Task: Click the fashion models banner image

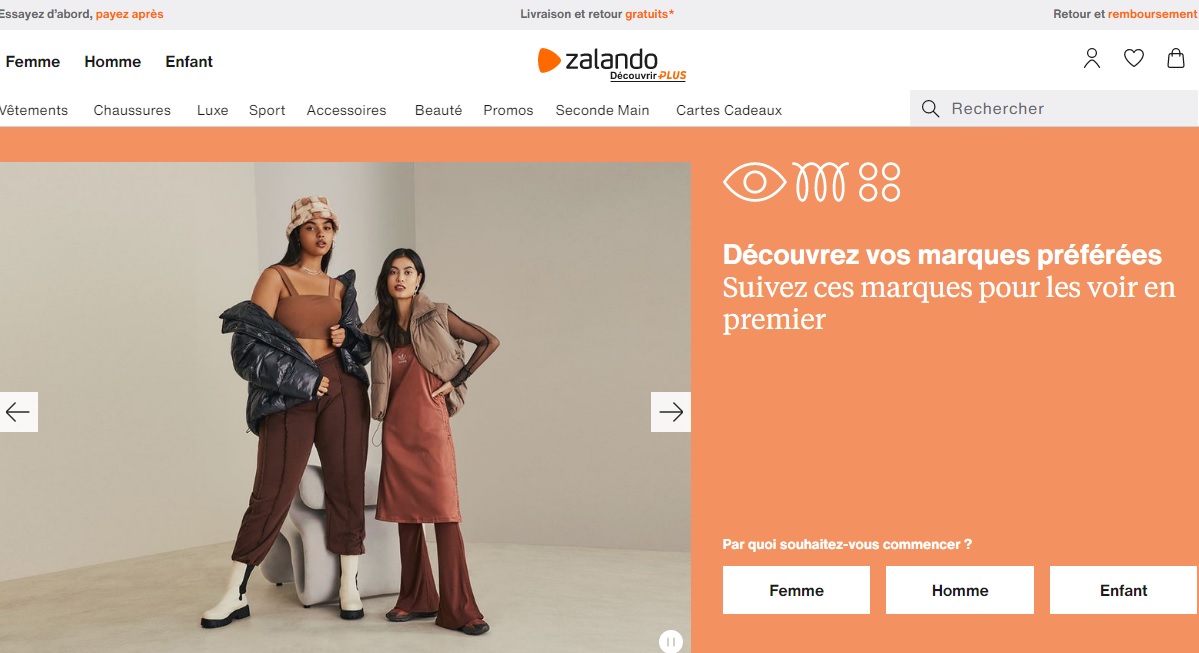Action: pyautogui.click(x=346, y=408)
